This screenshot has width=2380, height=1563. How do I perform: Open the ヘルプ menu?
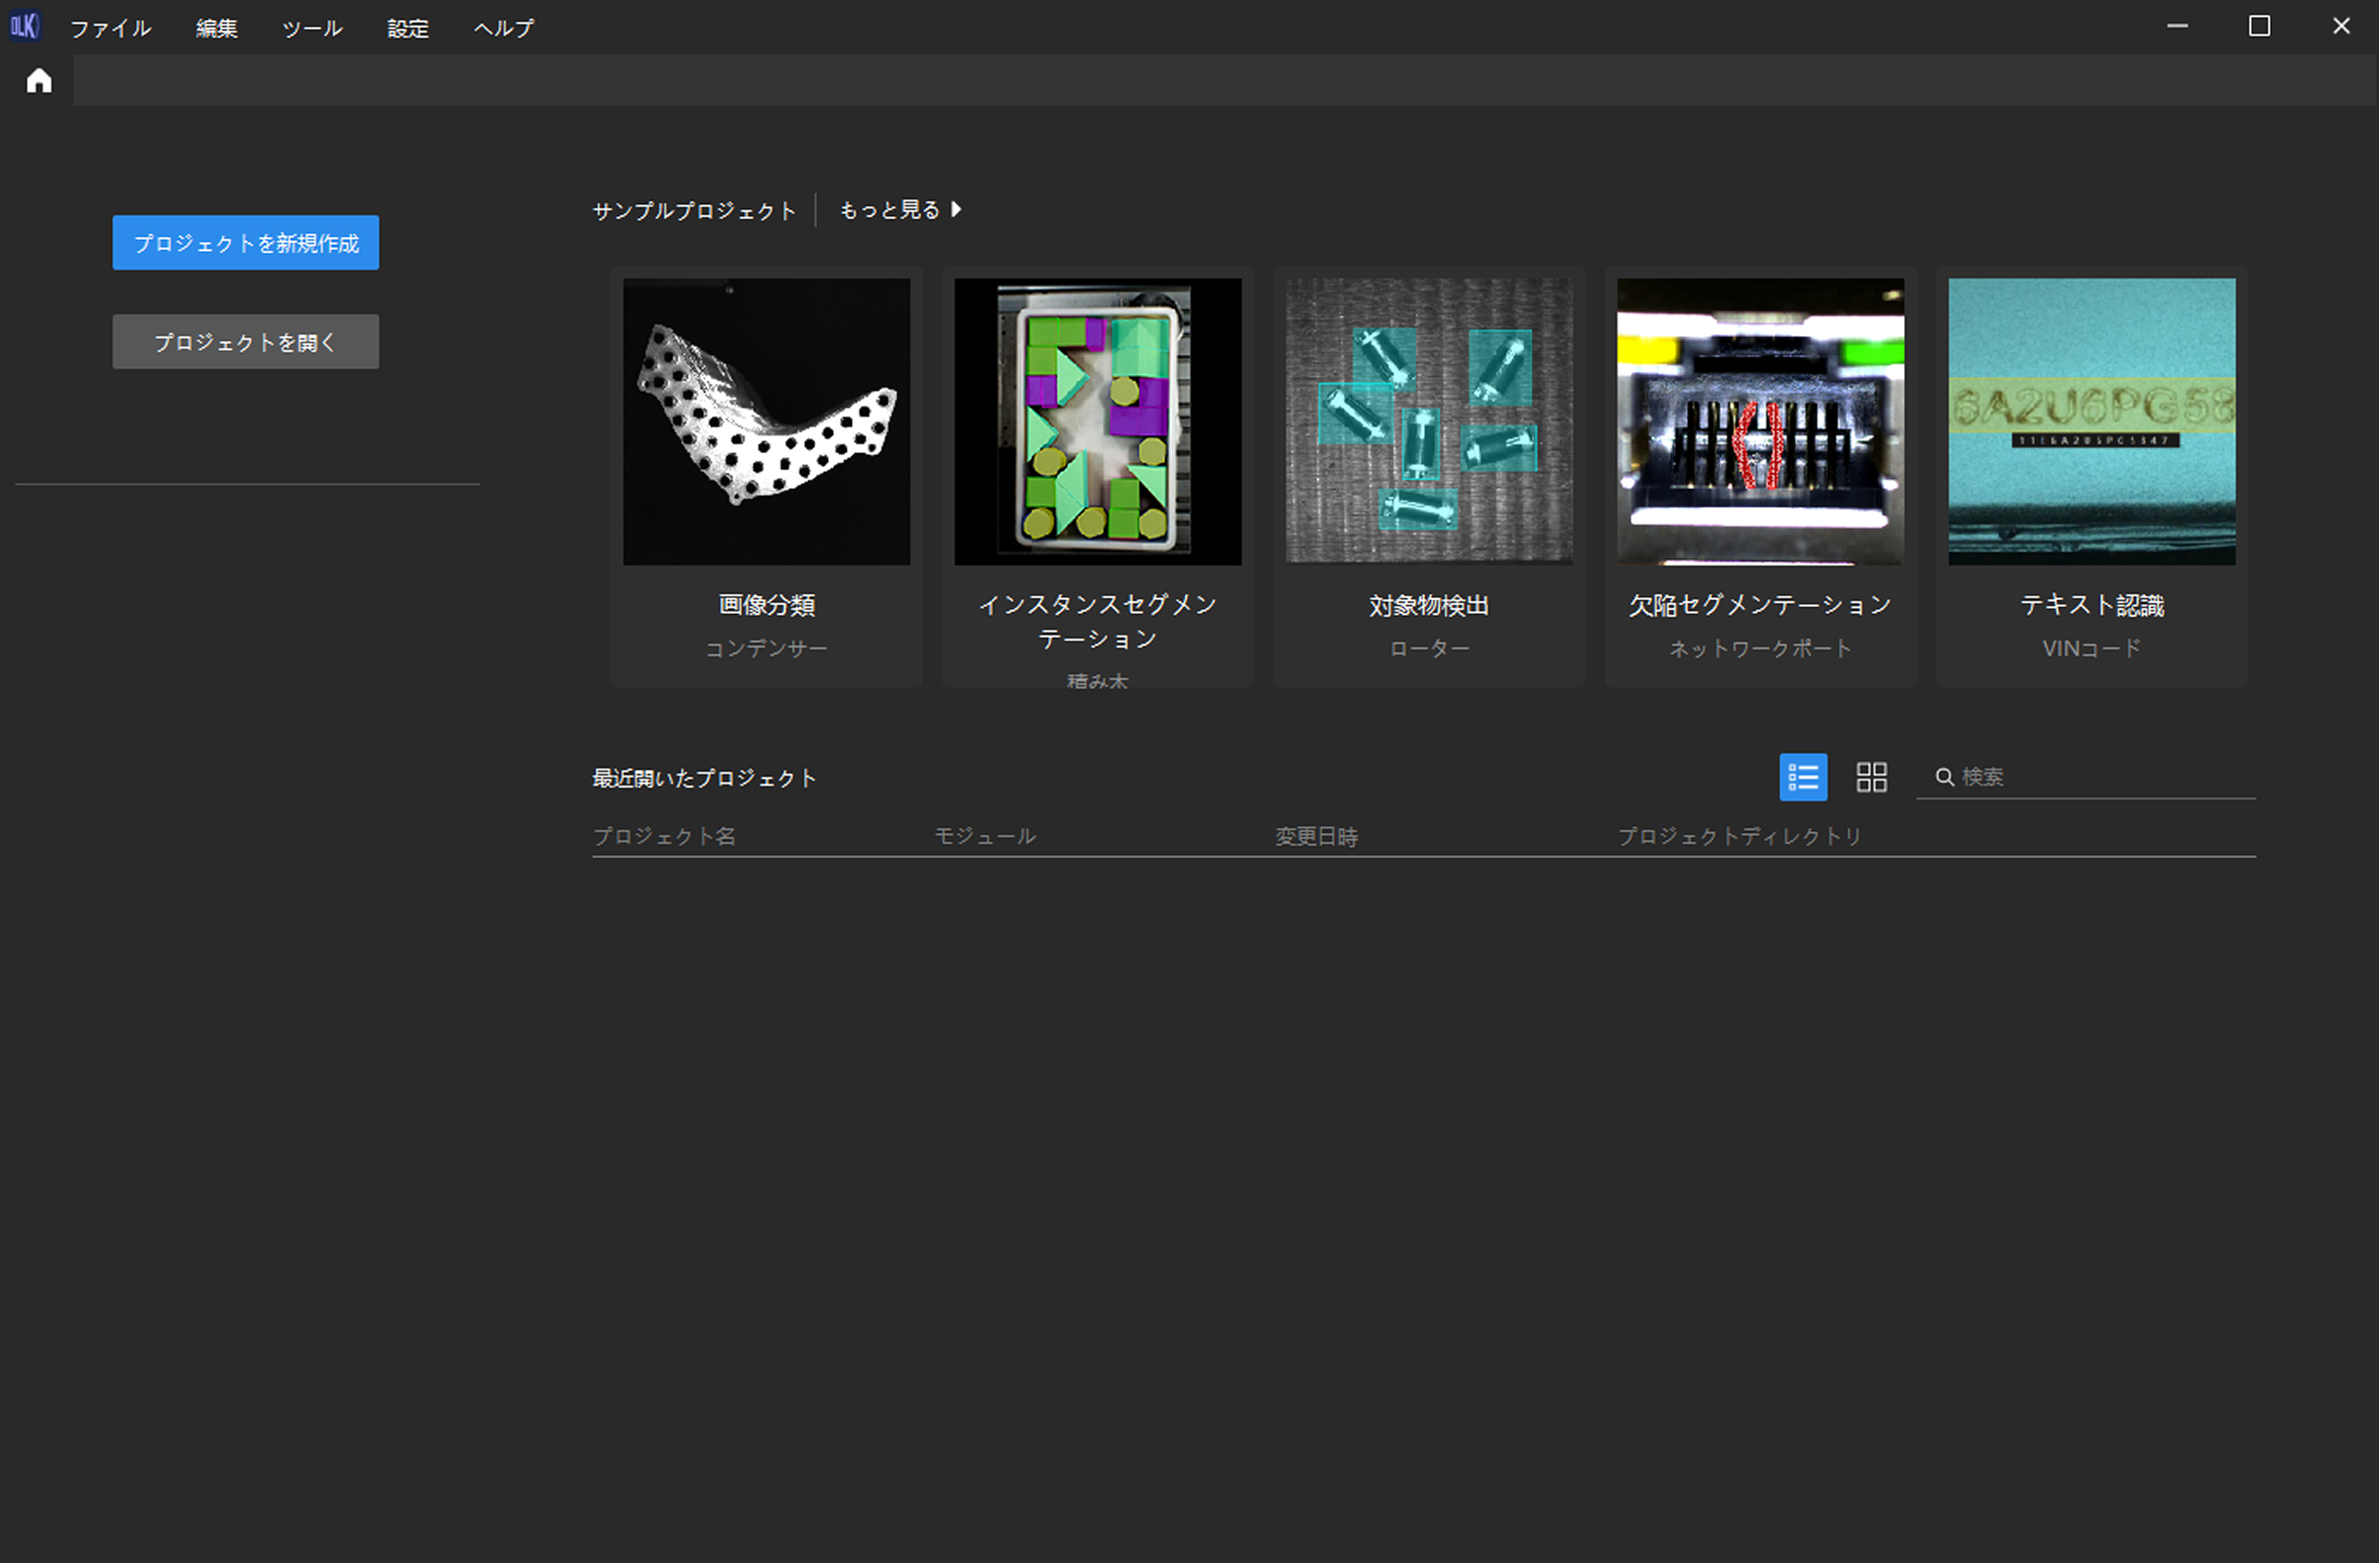pyautogui.click(x=503, y=28)
